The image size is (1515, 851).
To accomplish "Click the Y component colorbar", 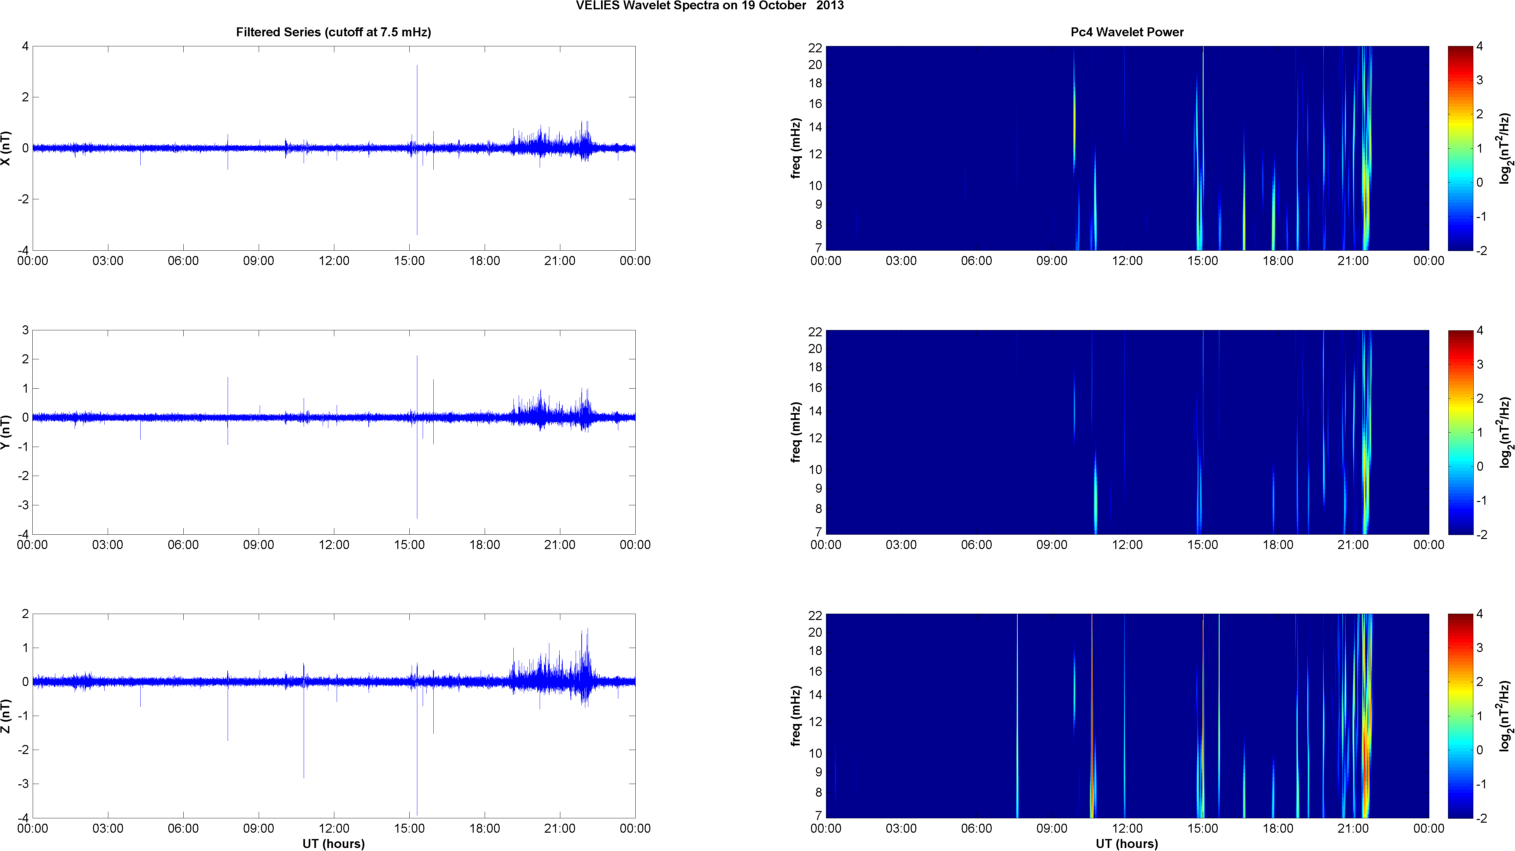I will pyautogui.click(x=1460, y=432).
